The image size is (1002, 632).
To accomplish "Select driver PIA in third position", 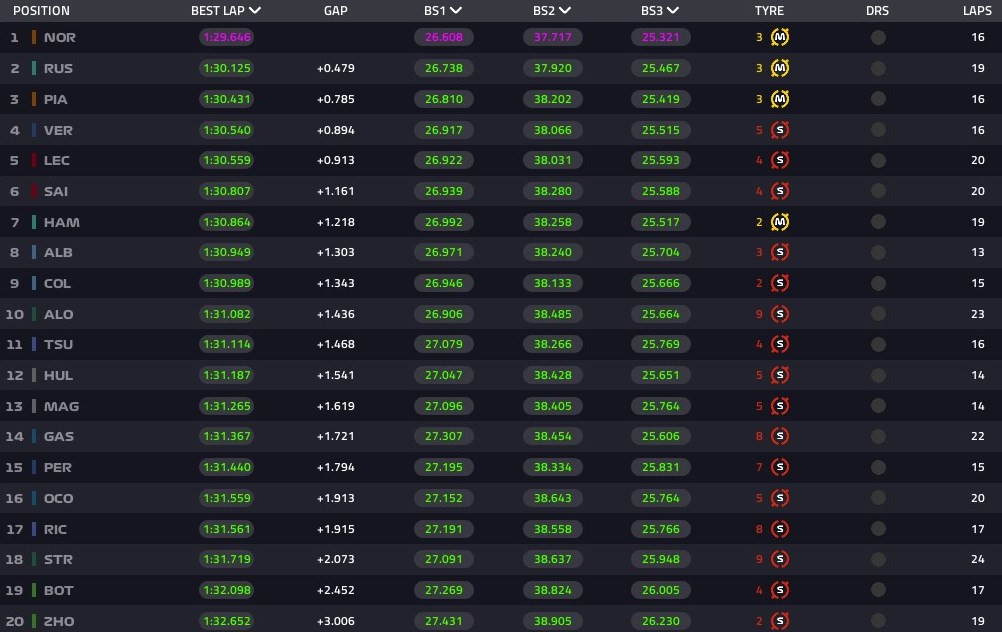I will pyautogui.click(x=56, y=99).
